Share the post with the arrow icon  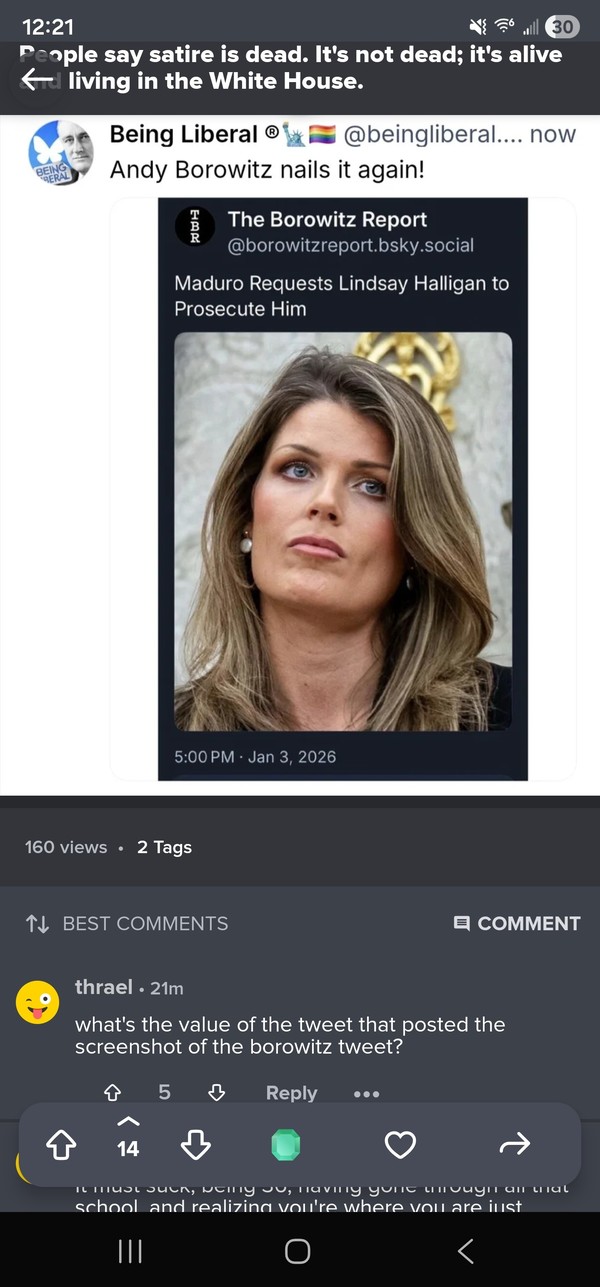[x=514, y=1145]
